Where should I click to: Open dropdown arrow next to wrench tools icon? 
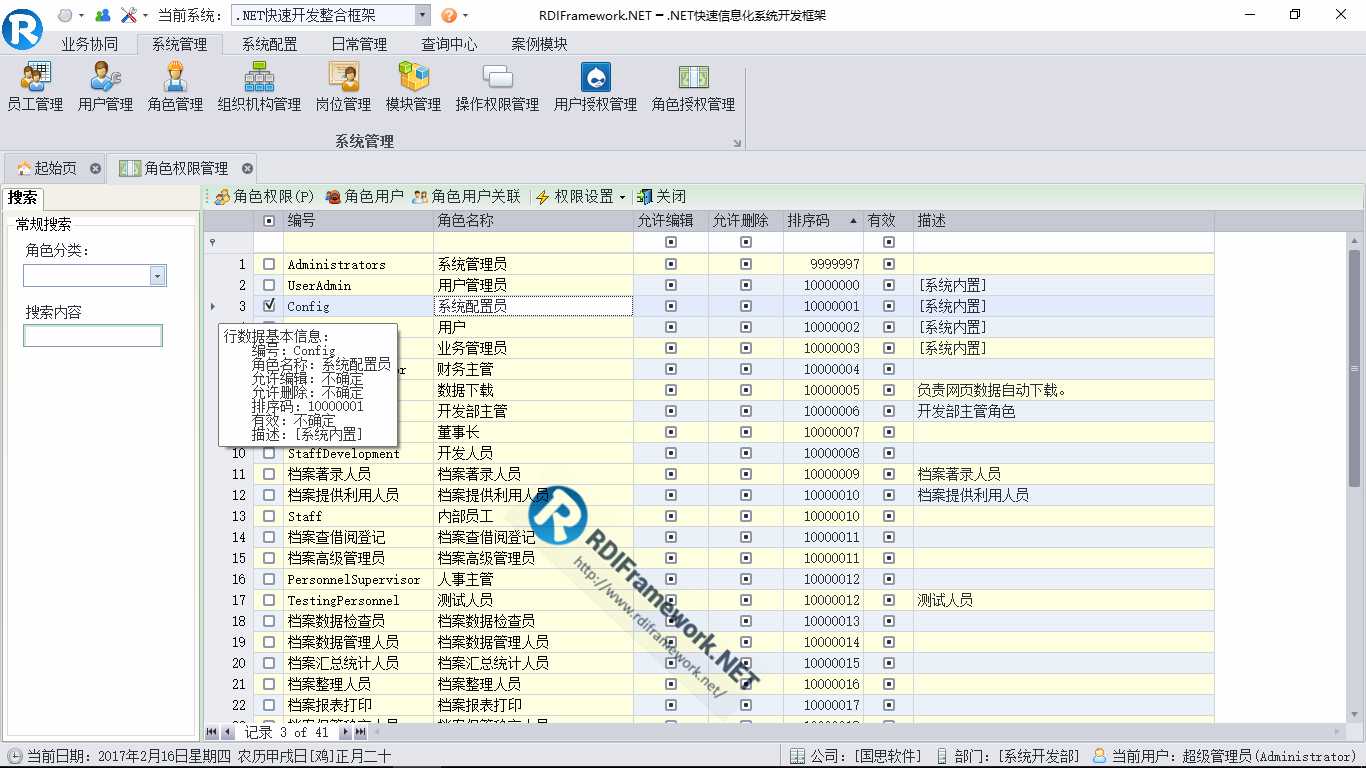coord(145,16)
